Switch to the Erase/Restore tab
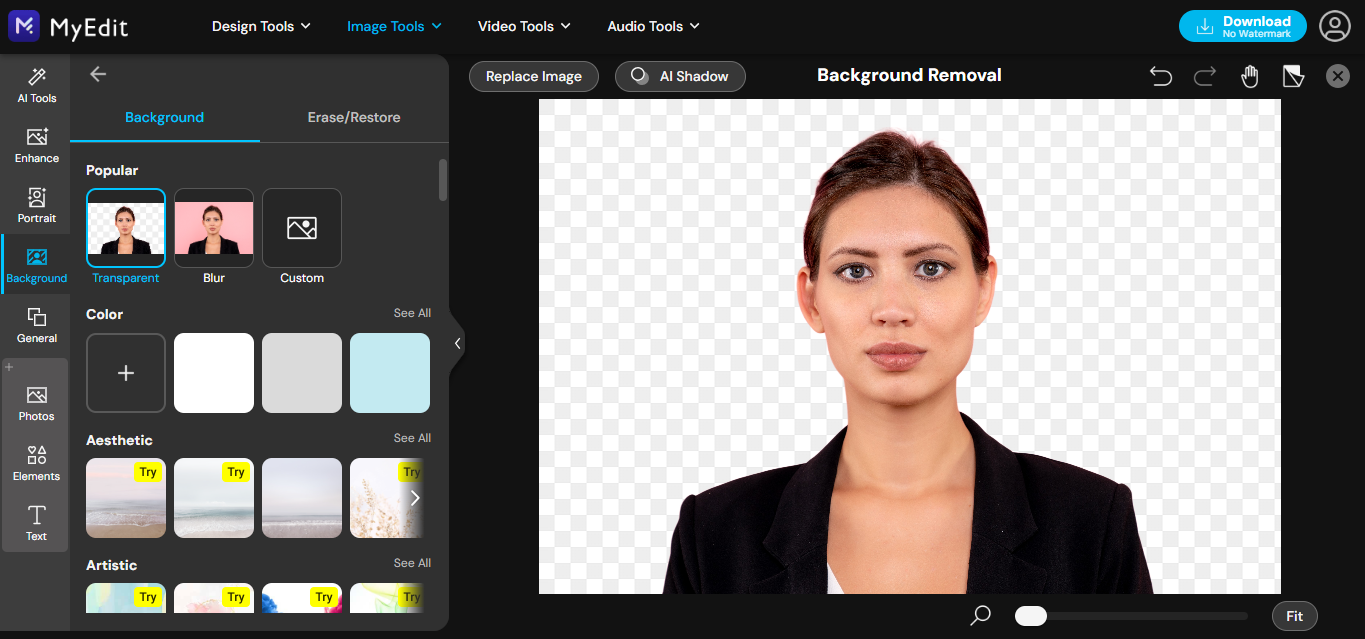This screenshot has height=639, width=1365. tap(353, 117)
